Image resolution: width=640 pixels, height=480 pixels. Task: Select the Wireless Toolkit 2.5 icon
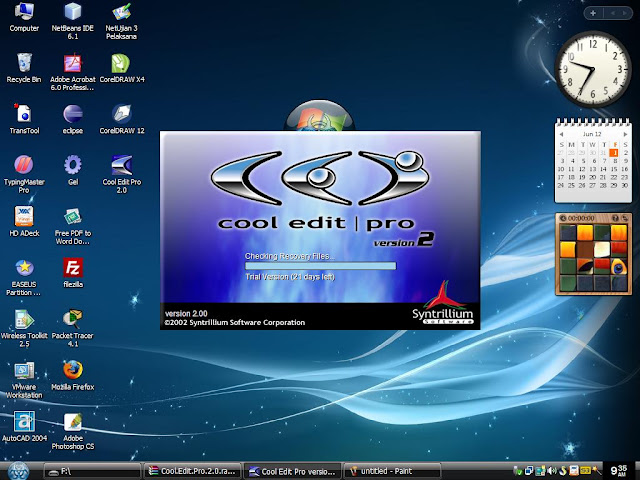(24, 328)
